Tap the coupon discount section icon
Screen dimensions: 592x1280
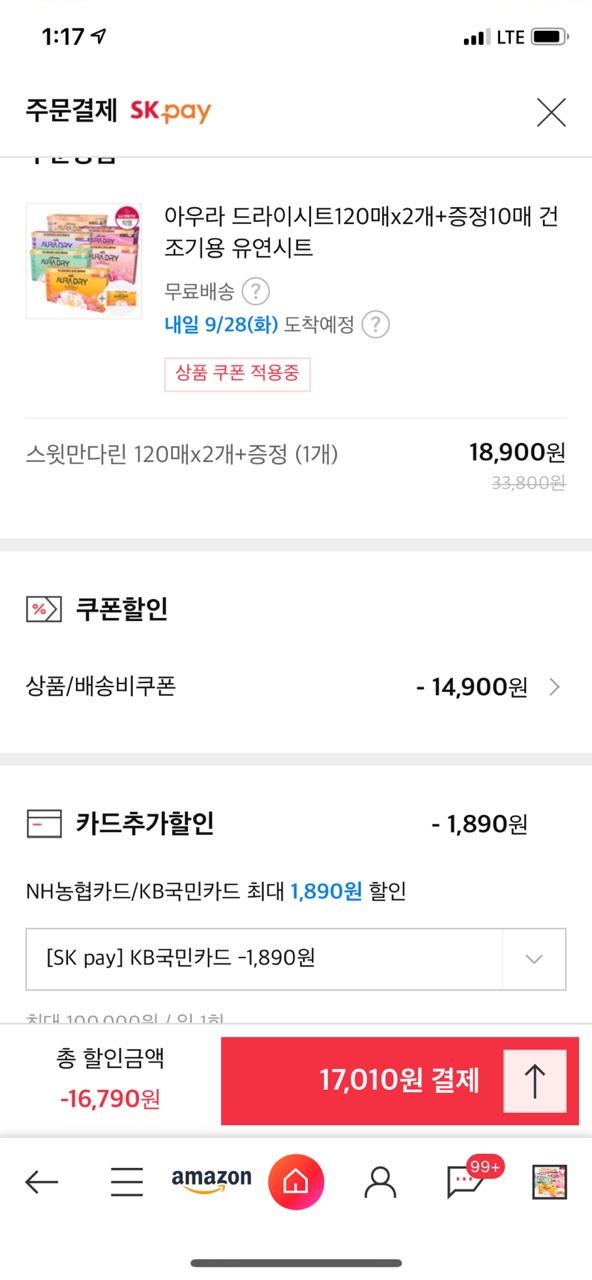coord(40,608)
